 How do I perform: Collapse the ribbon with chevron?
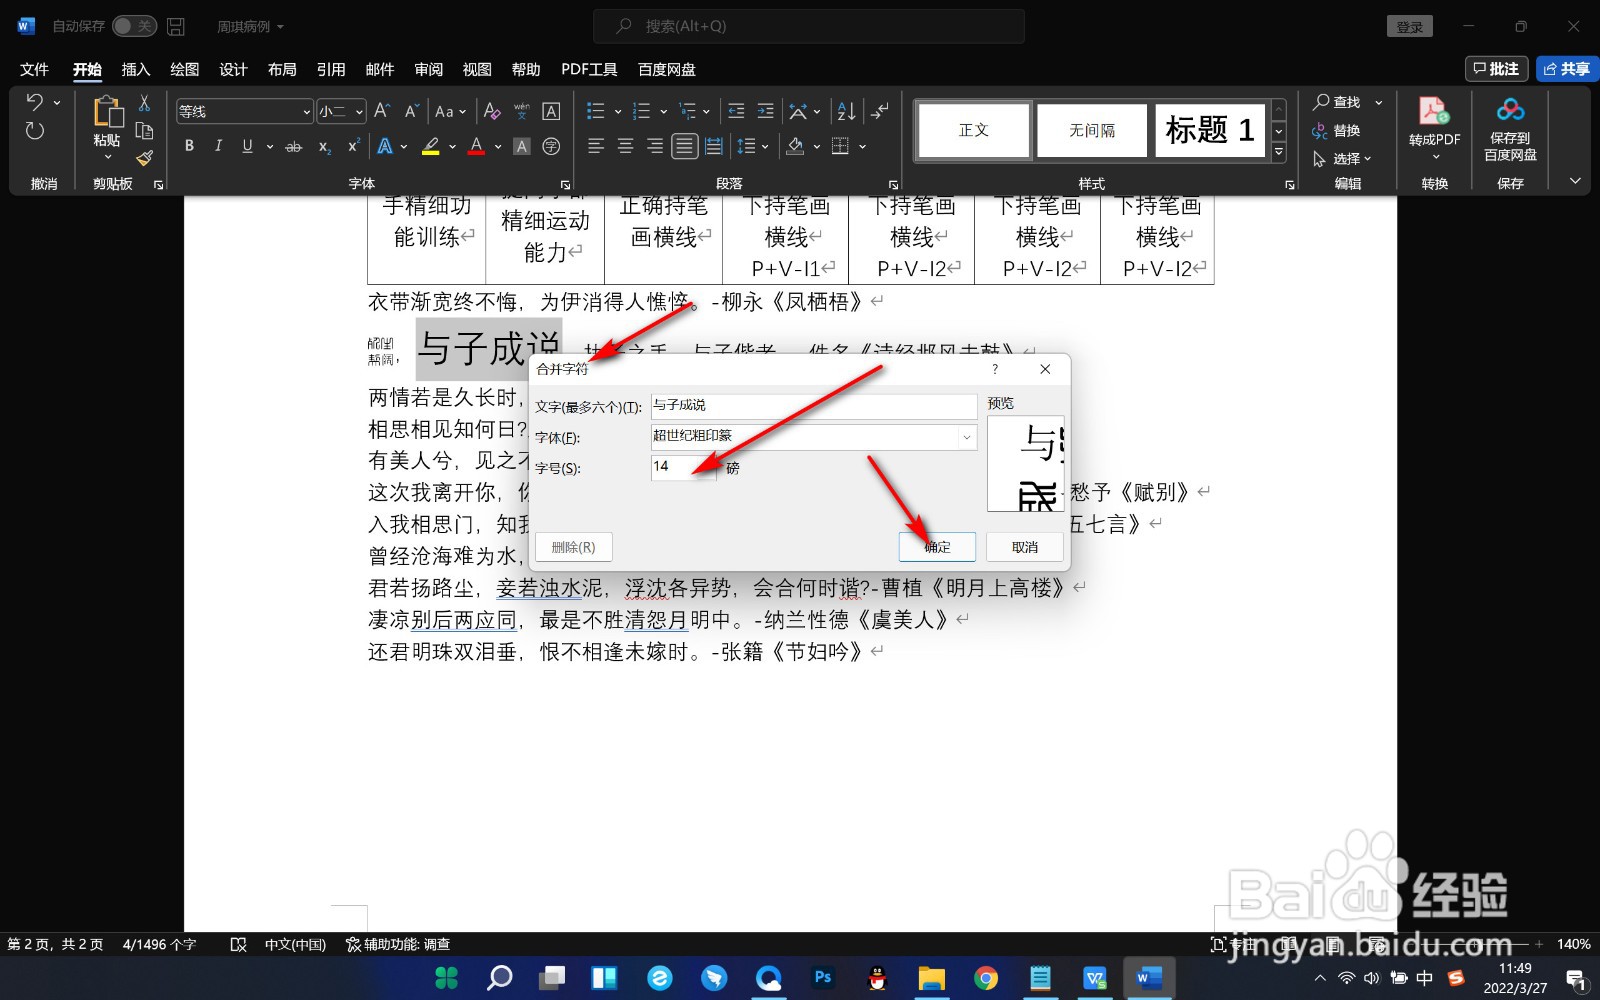click(x=1575, y=181)
